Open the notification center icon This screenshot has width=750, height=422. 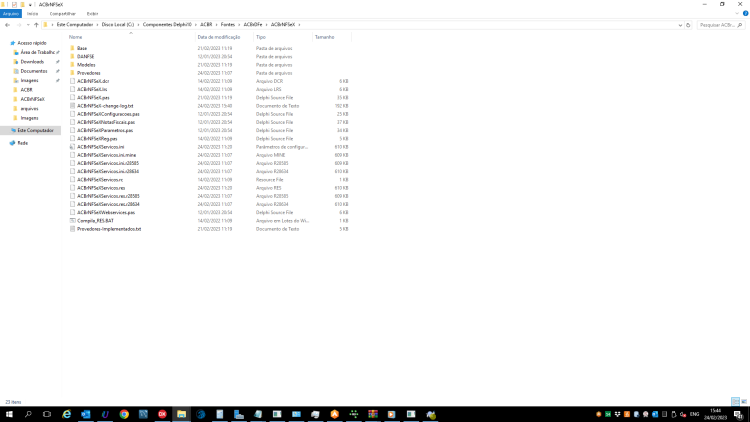739,414
